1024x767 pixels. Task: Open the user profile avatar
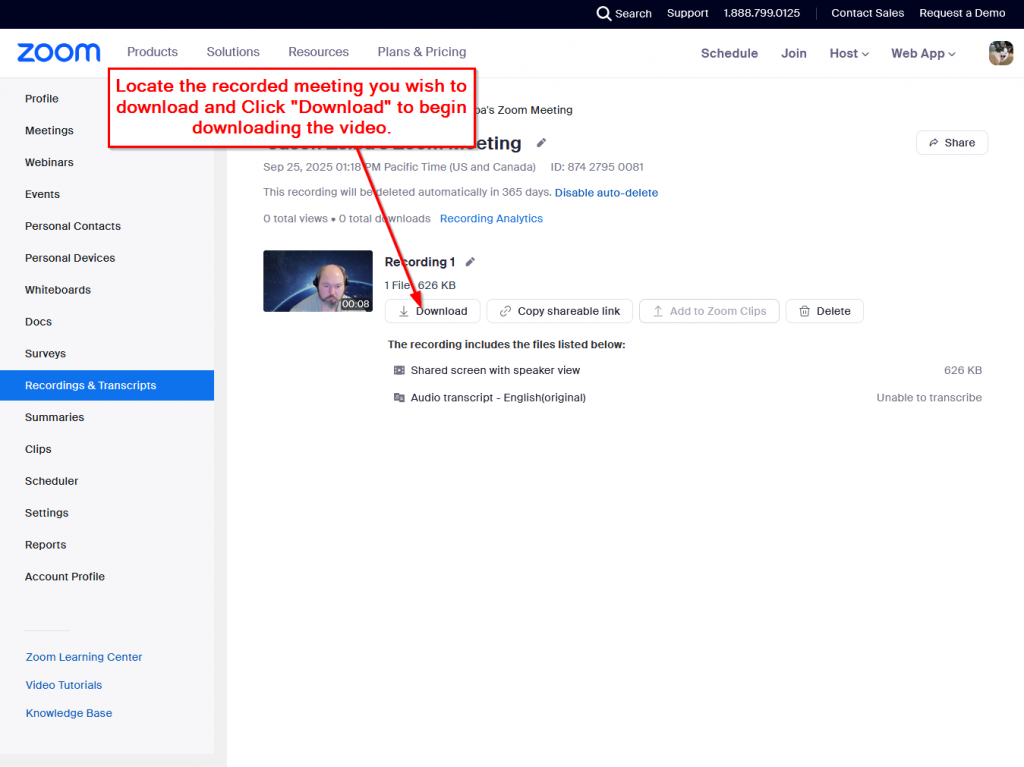[x=1000, y=53]
